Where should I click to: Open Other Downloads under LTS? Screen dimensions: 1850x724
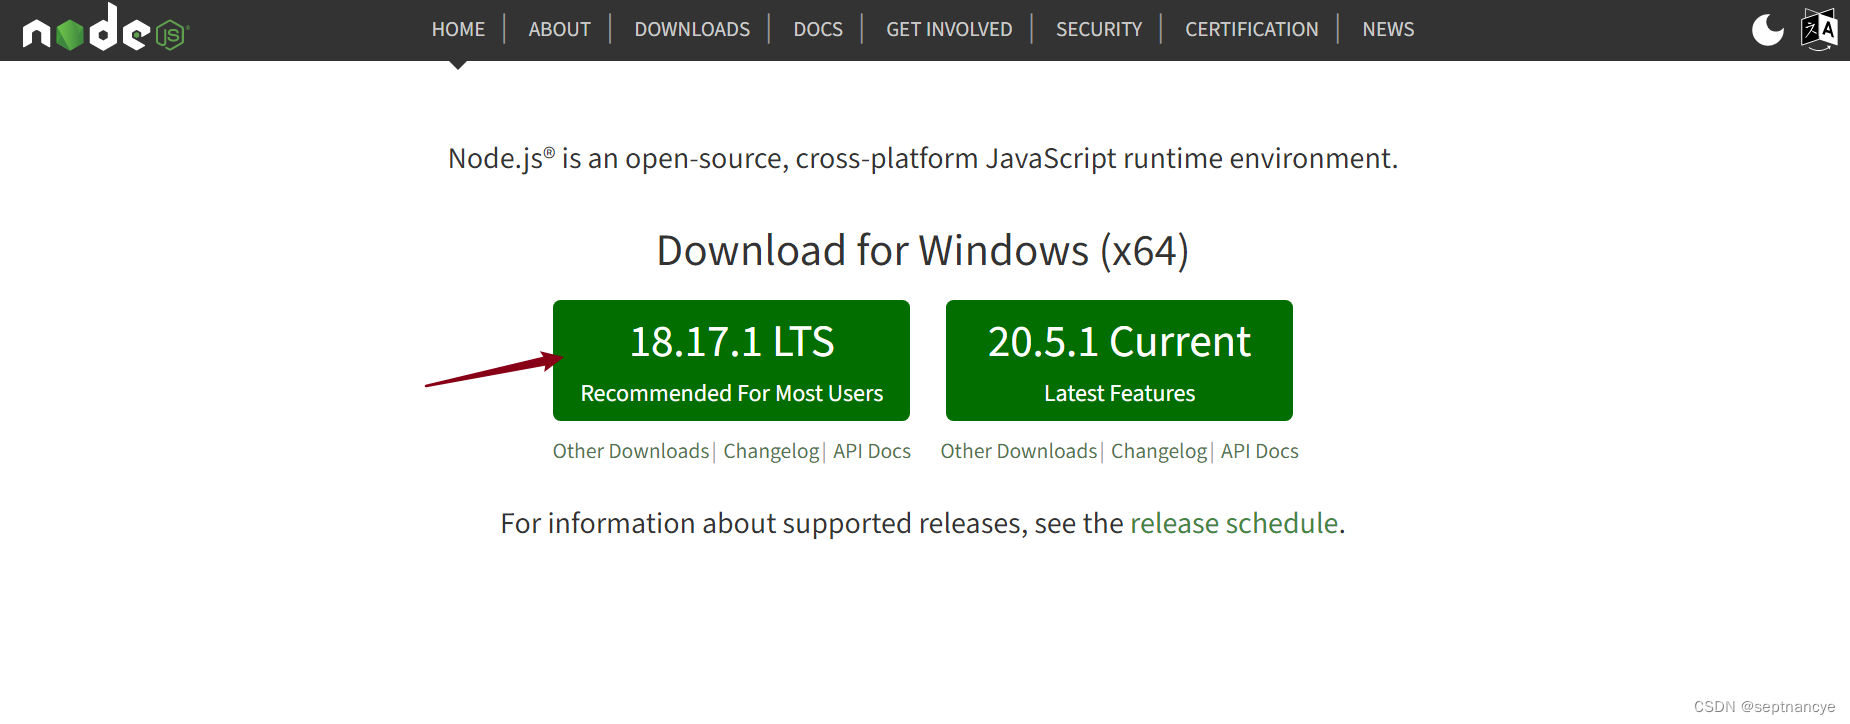coord(631,451)
